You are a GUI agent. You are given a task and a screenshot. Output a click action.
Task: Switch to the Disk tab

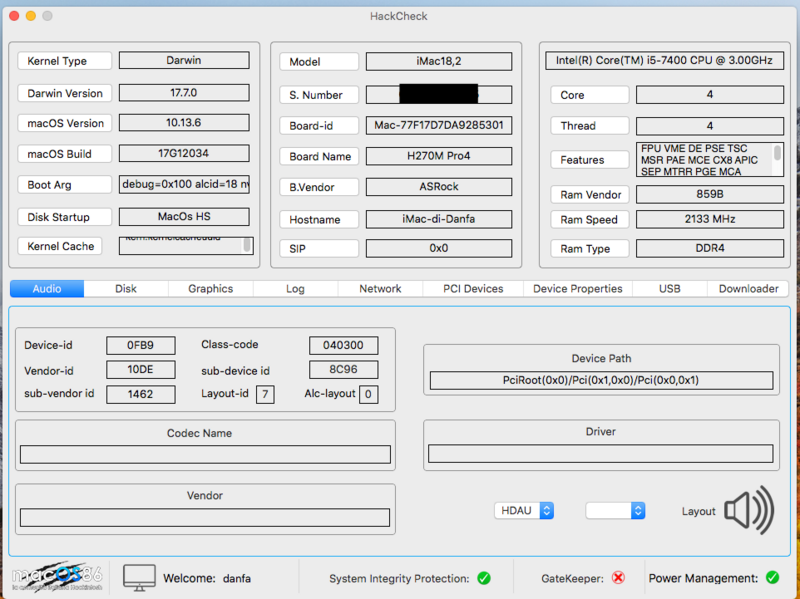(x=126, y=289)
